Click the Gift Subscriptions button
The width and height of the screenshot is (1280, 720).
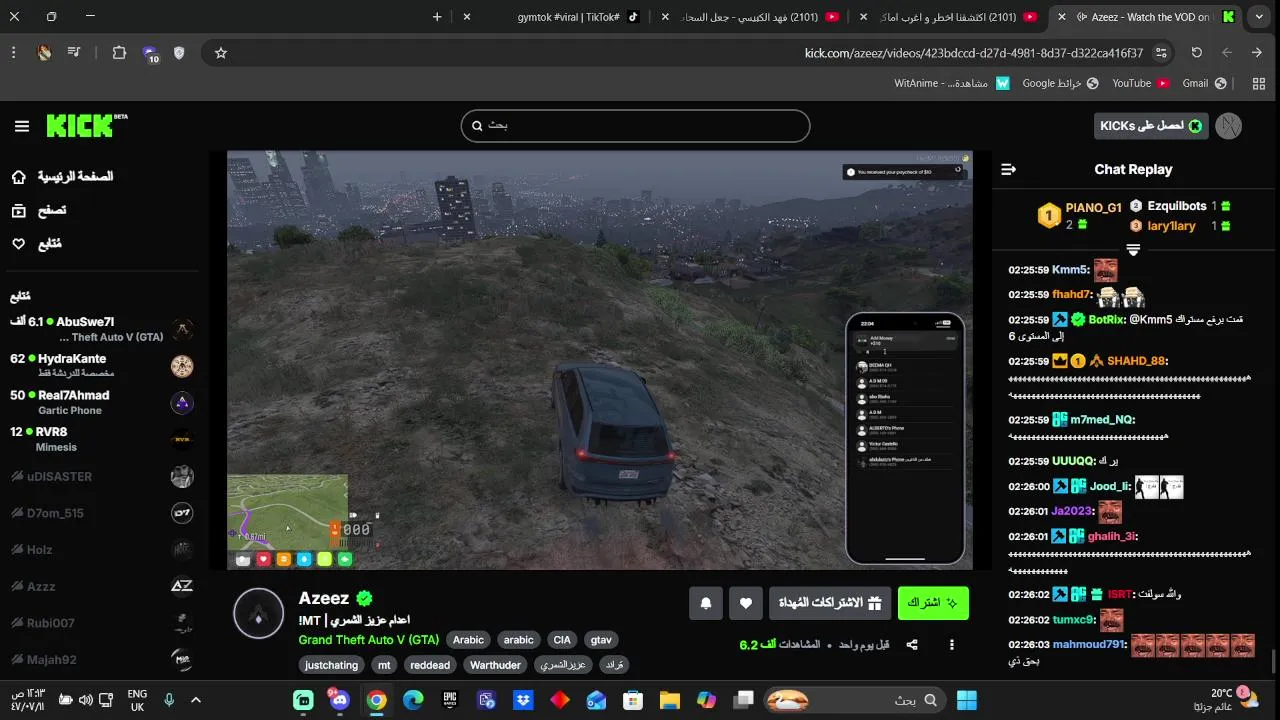point(830,603)
